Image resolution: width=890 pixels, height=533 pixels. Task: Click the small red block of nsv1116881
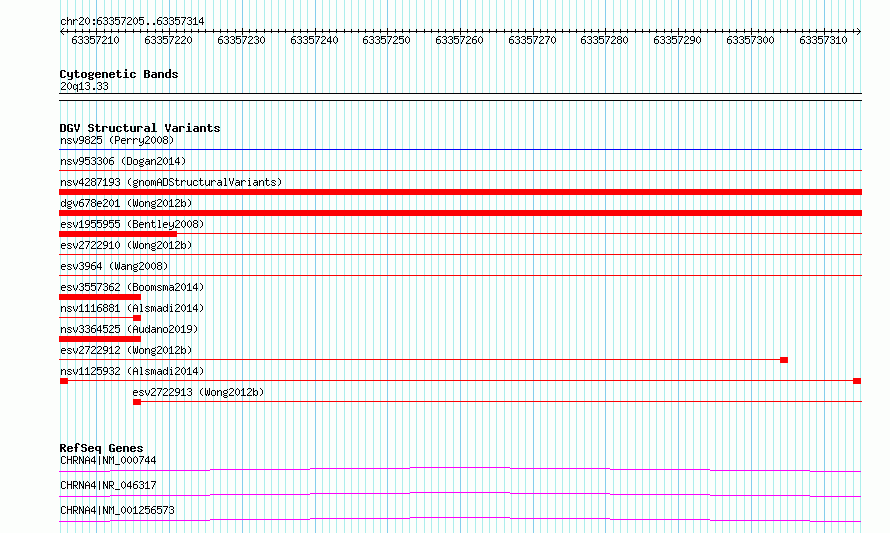[x=137, y=318]
